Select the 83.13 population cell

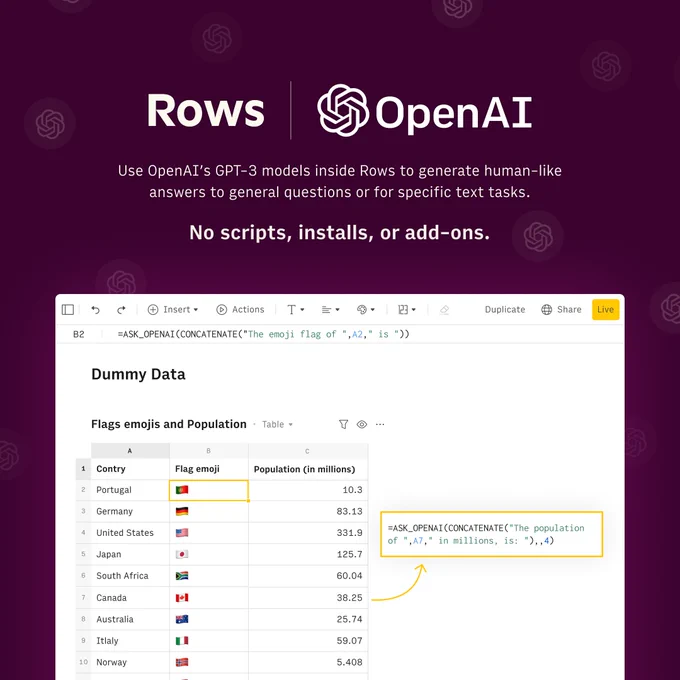308,511
